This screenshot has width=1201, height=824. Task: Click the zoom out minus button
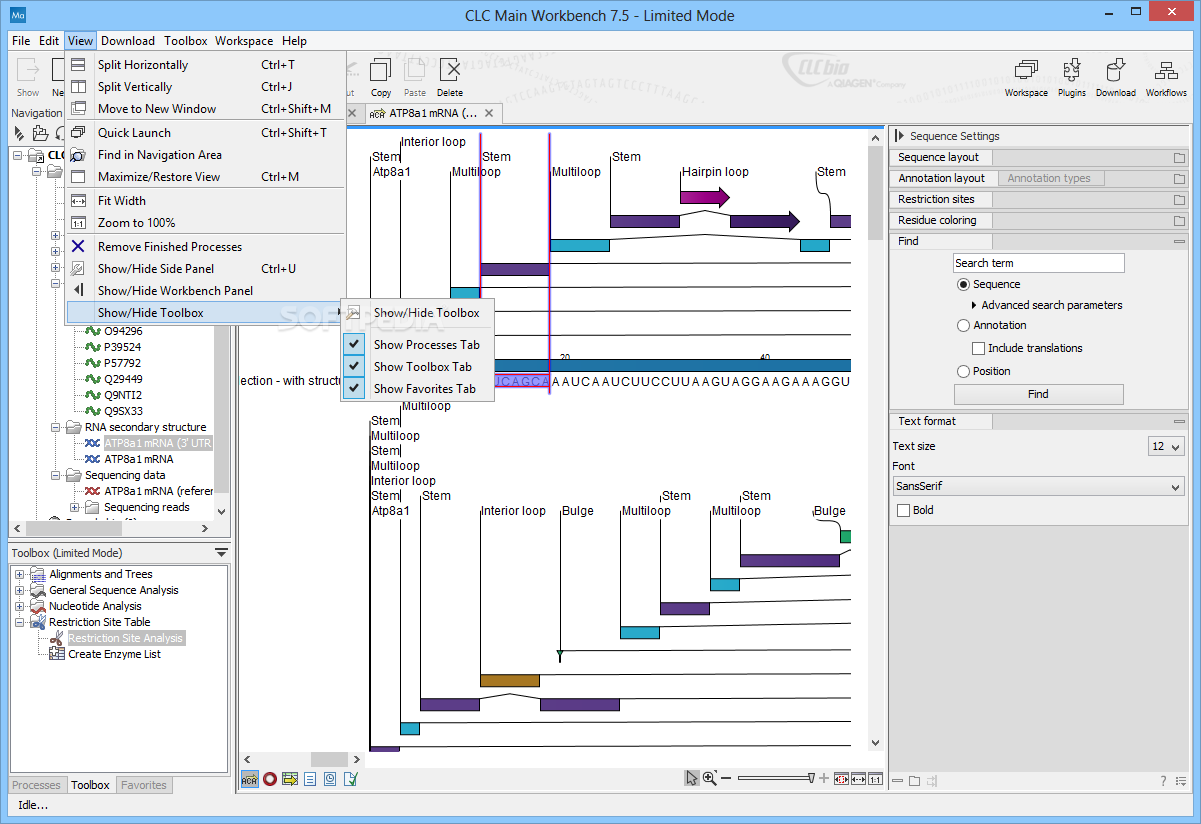coord(726,779)
